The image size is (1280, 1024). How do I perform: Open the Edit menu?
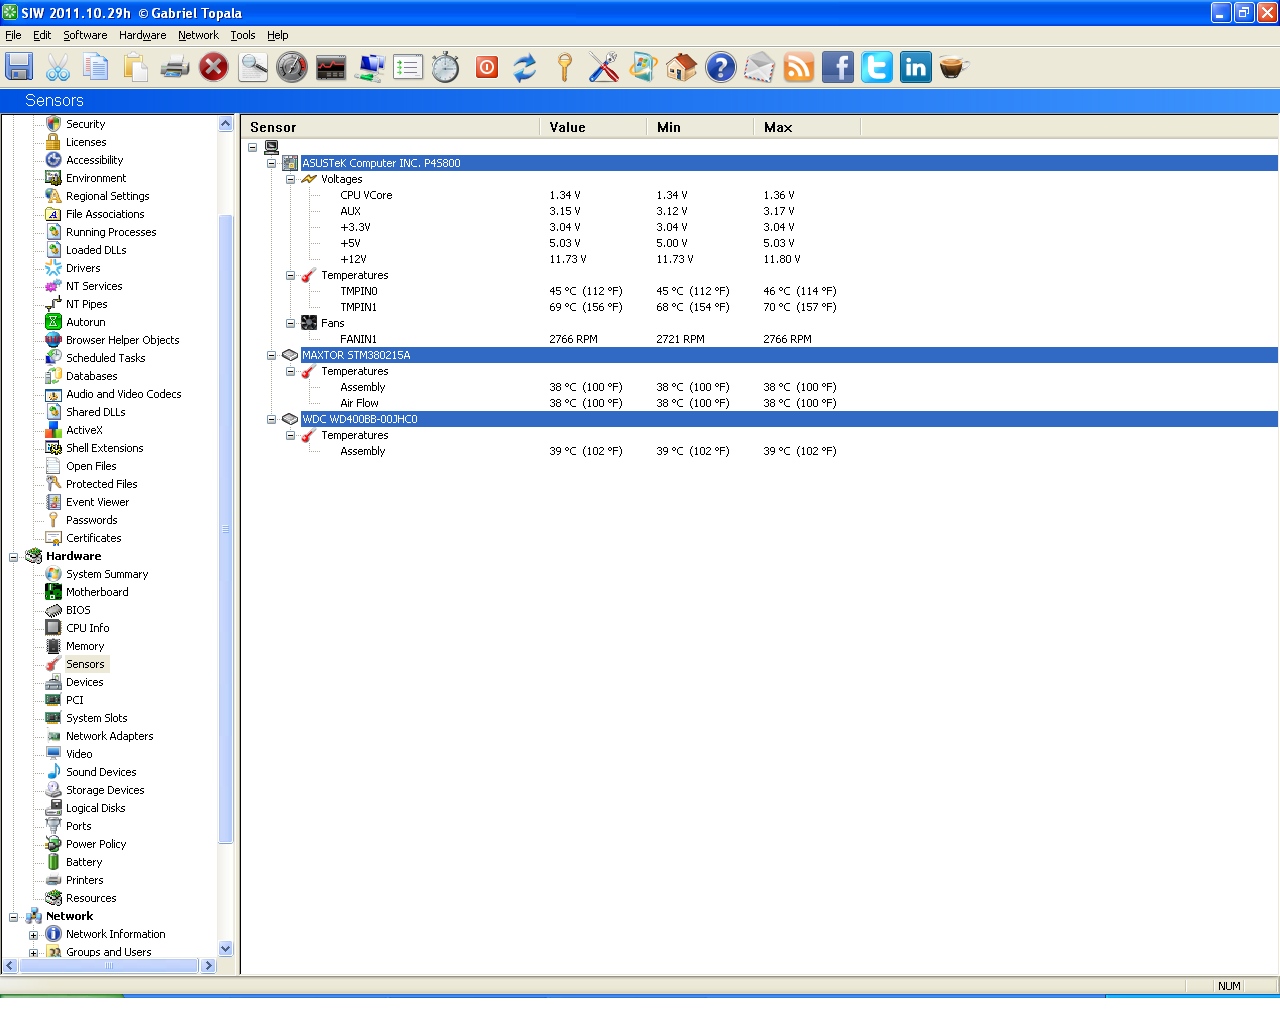point(42,35)
